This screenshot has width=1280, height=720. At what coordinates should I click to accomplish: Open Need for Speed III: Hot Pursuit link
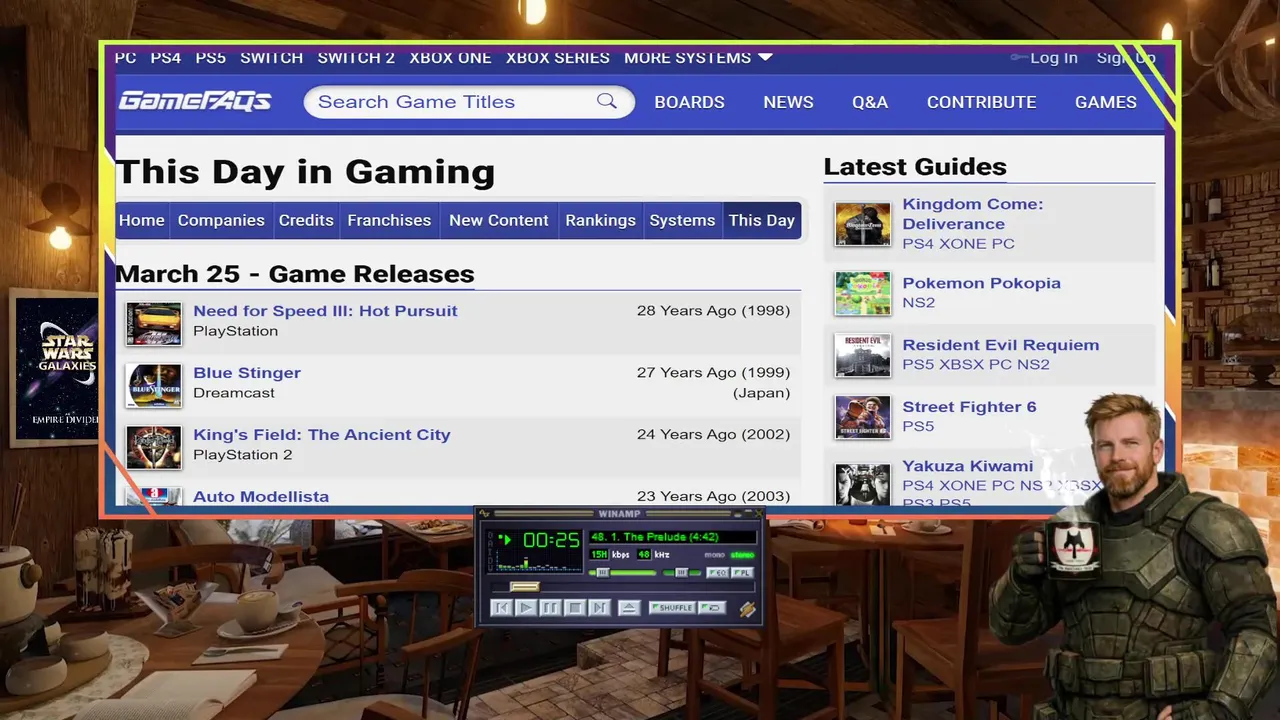pyautogui.click(x=325, y=311)
